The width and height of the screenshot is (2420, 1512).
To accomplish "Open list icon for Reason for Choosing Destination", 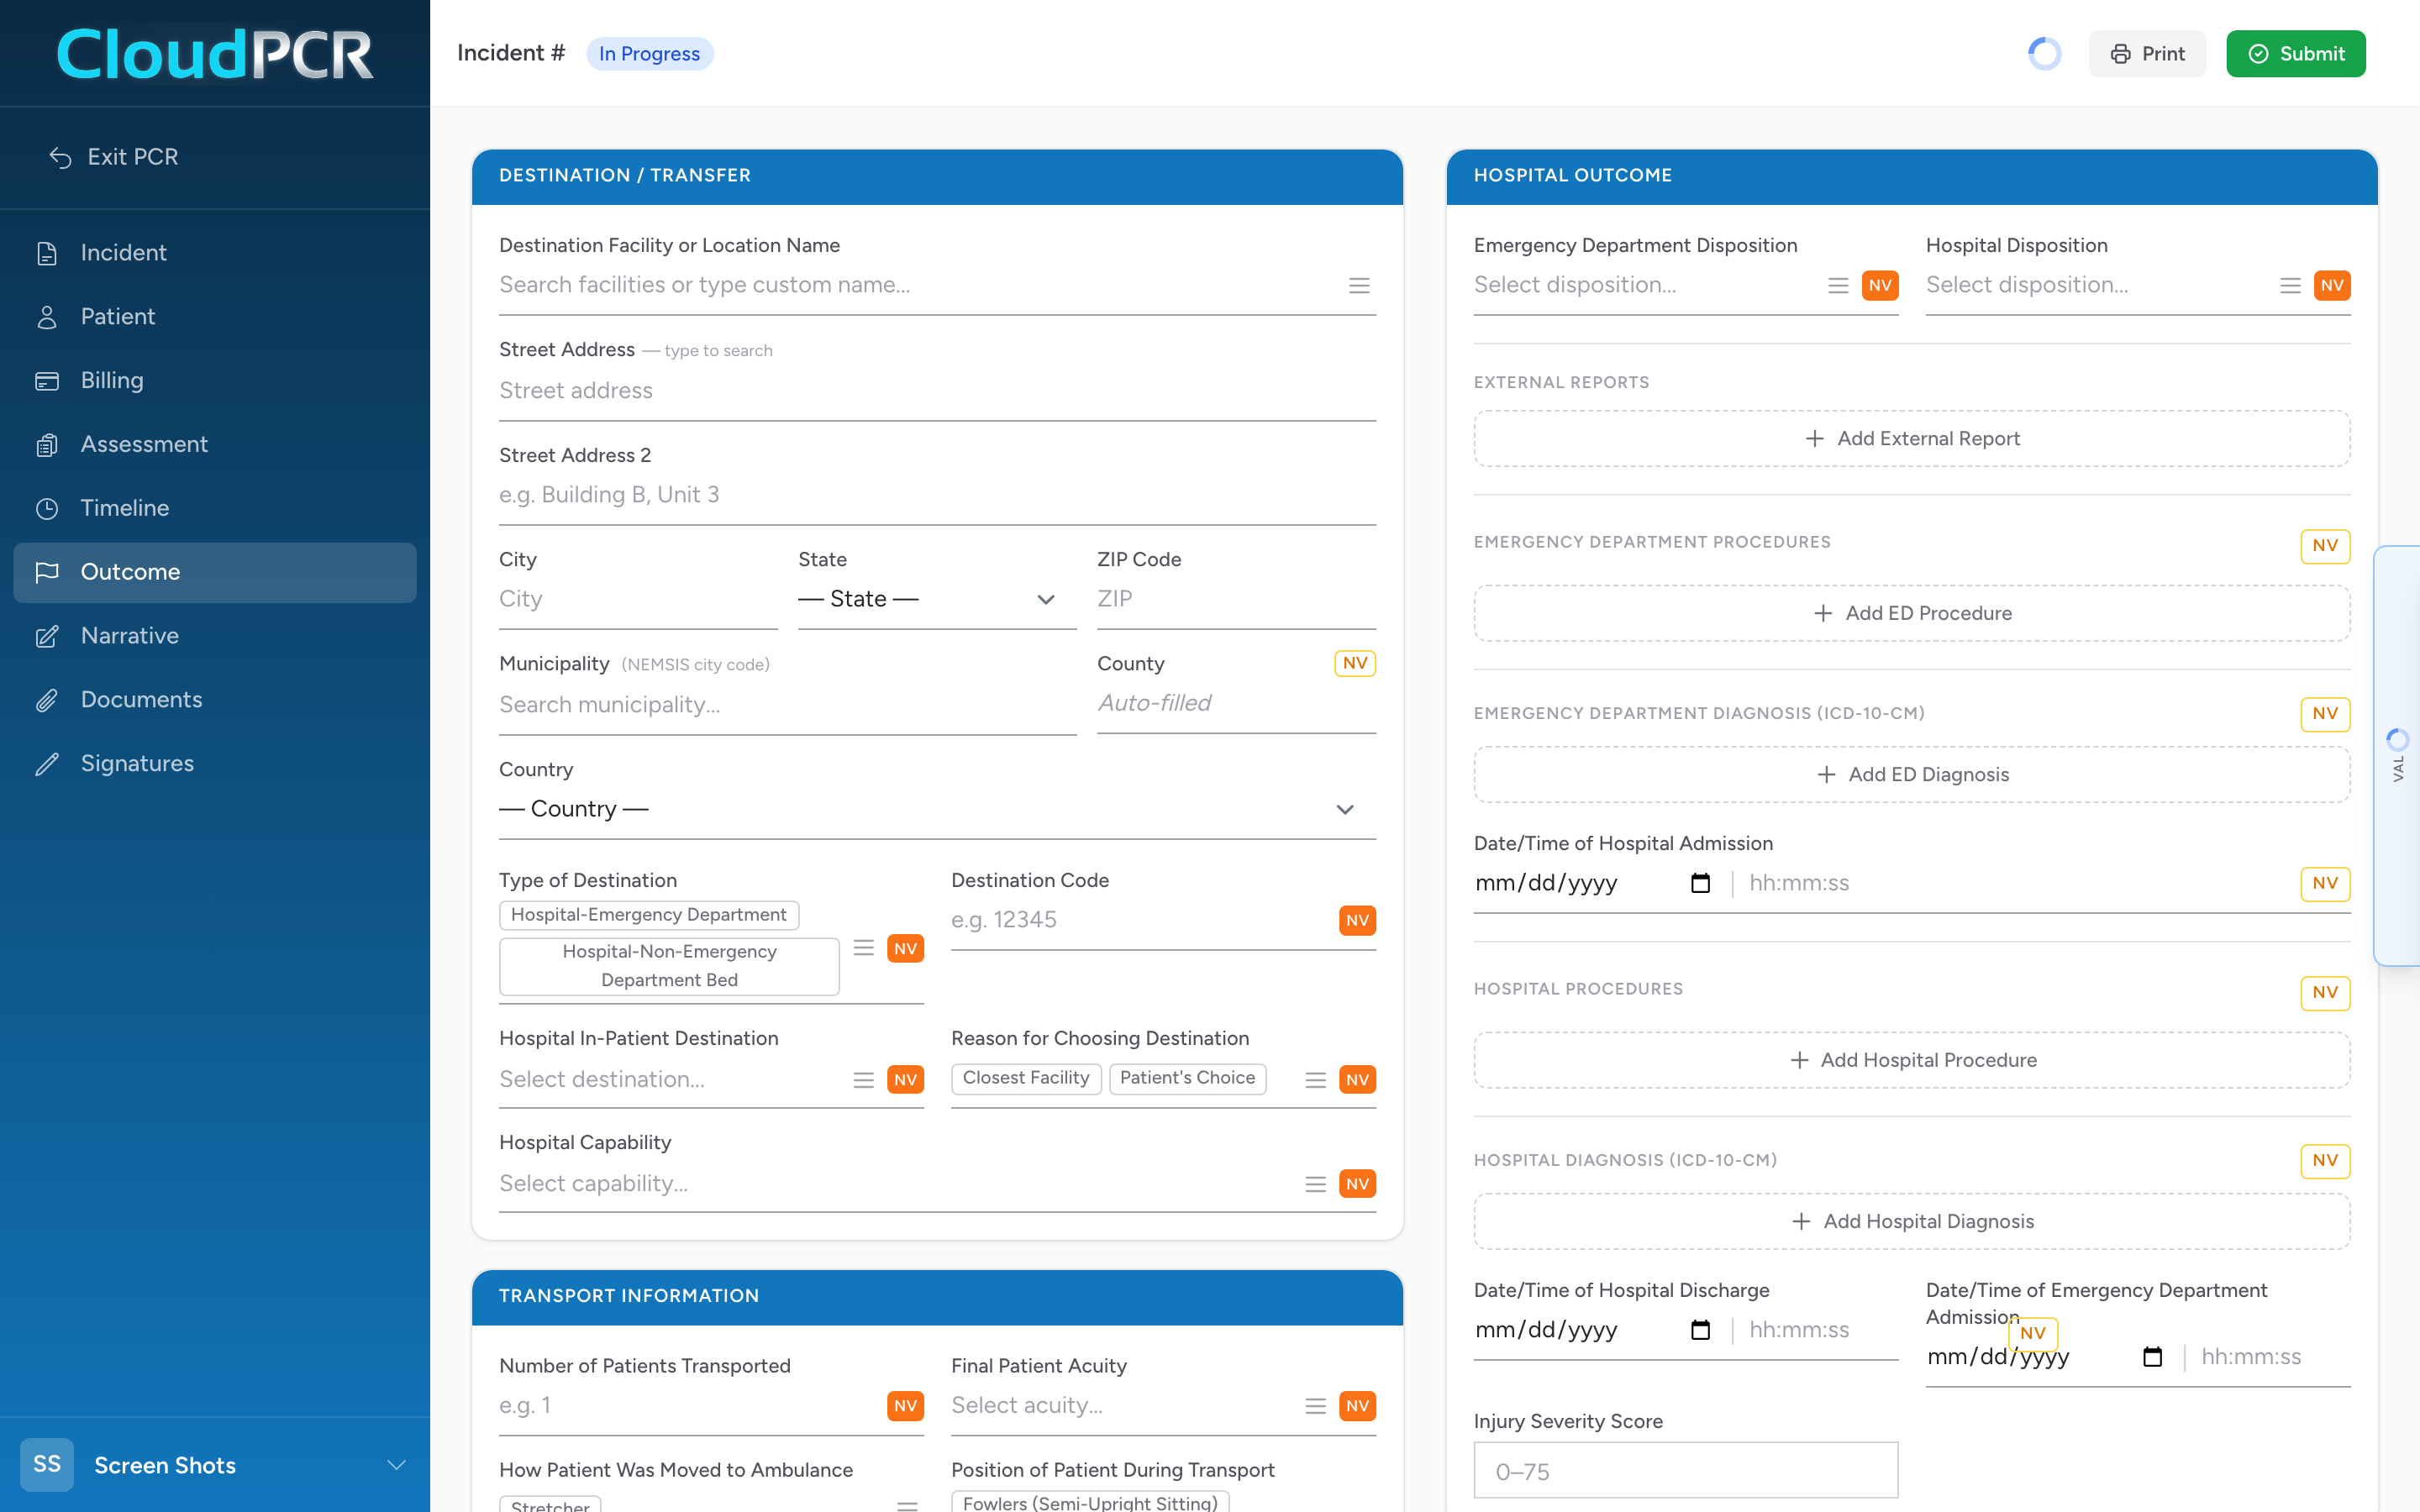I will [x=1316, y=1080].
